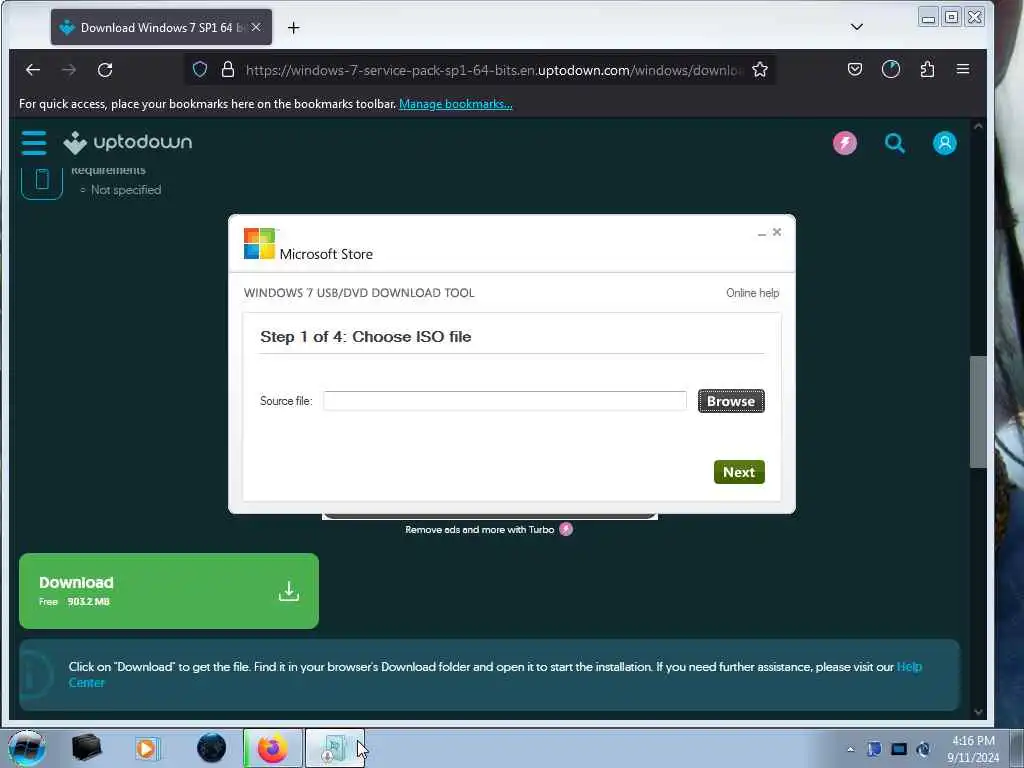
Task: Click the green Download button
Action: tap(169, 591)
